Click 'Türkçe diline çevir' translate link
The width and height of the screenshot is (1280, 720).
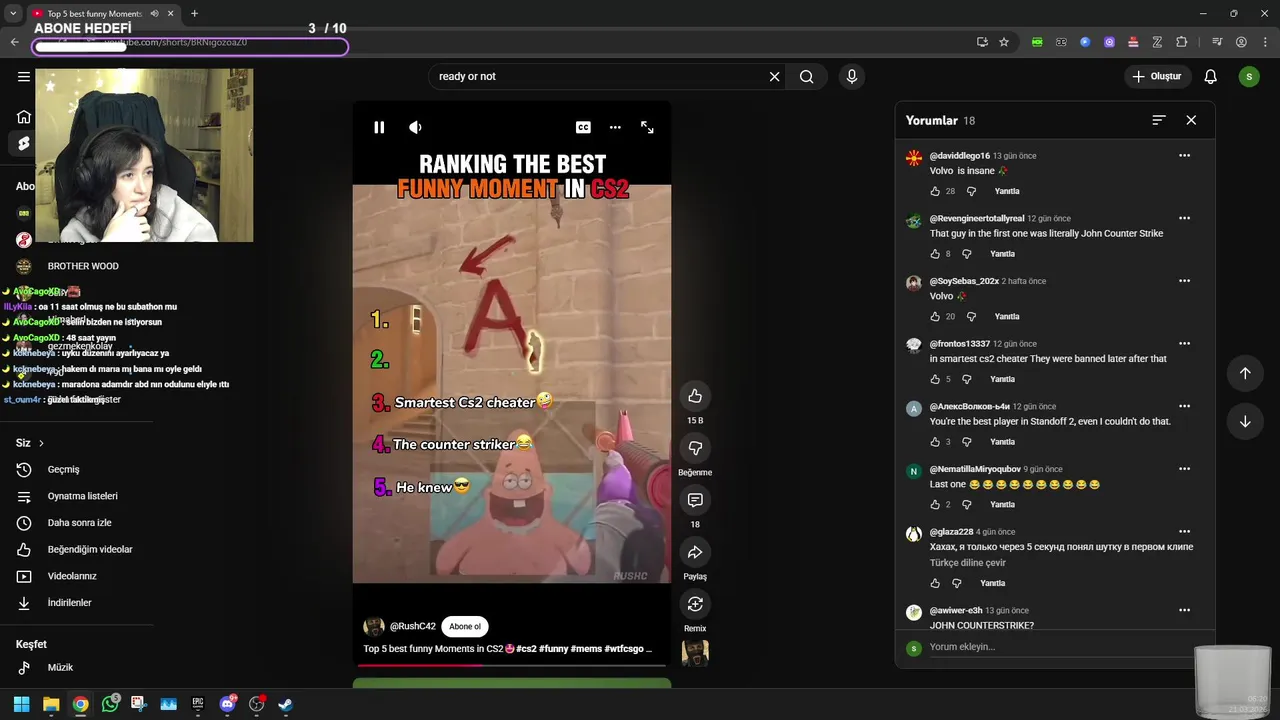coord(967,562)
